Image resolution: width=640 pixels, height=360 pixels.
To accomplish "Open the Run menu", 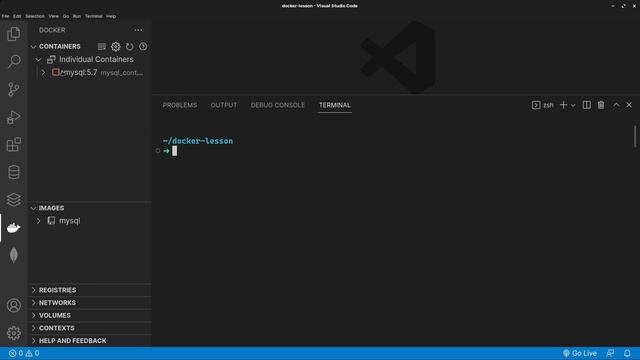I will [77, 16].
